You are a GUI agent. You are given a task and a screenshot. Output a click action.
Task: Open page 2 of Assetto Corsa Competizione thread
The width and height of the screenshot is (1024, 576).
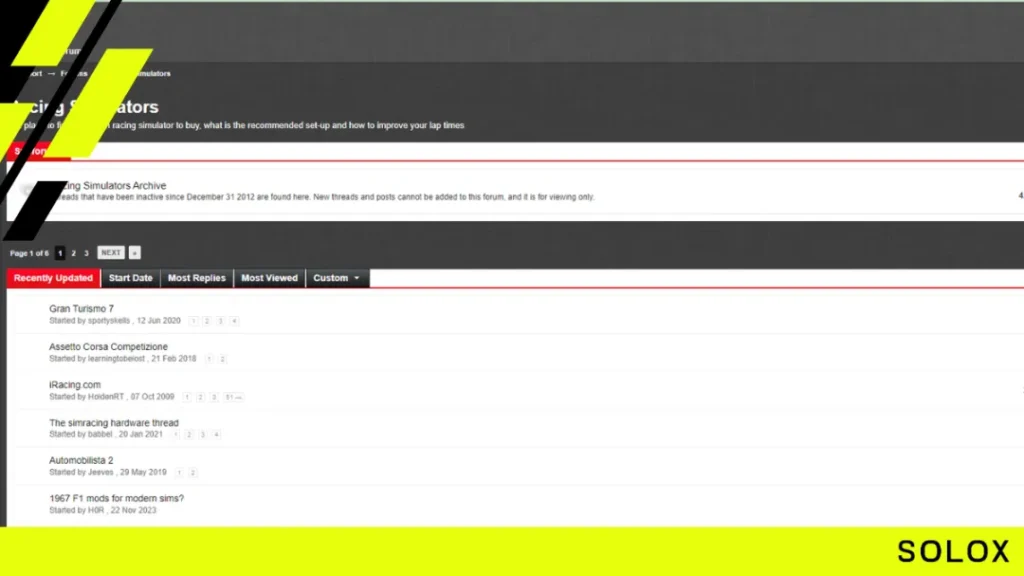click(222, 359)
